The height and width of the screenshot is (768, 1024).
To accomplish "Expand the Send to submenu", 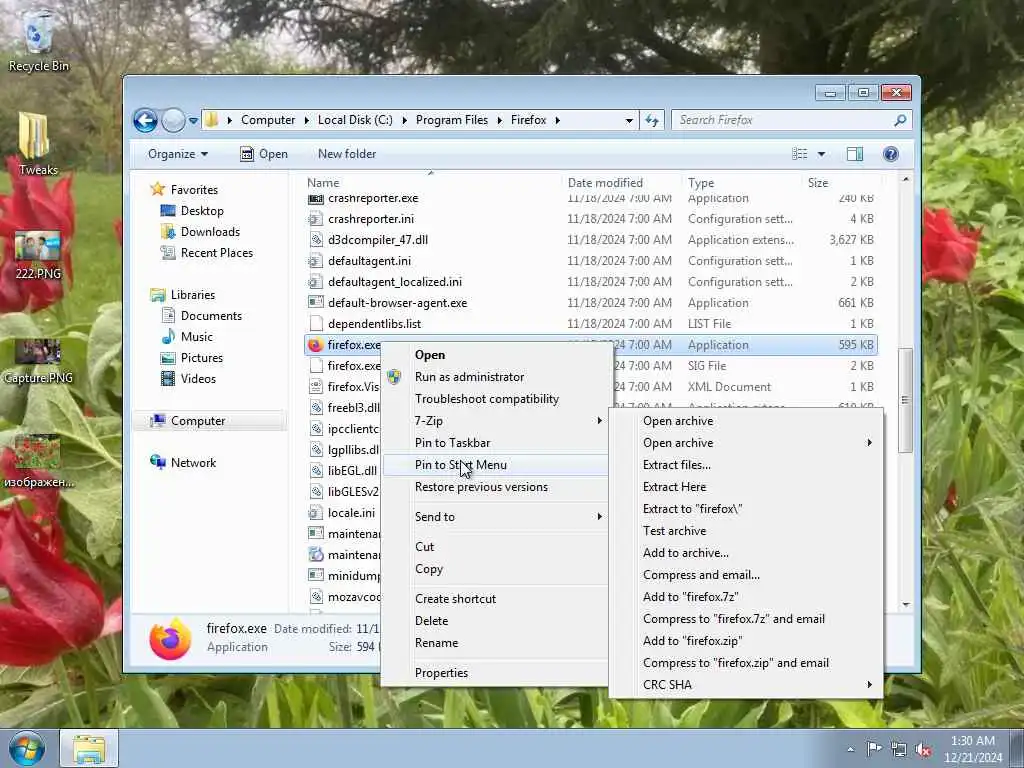I will [x=495, y=517].
